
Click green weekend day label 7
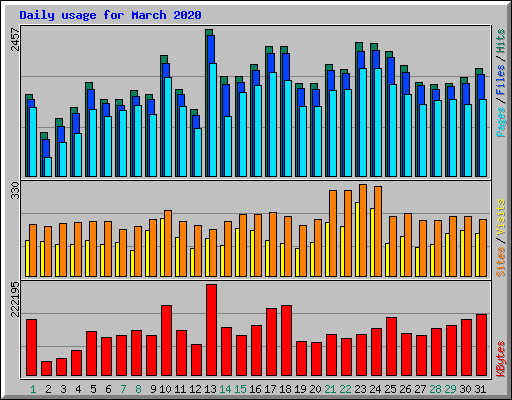(x=123, y=389)
